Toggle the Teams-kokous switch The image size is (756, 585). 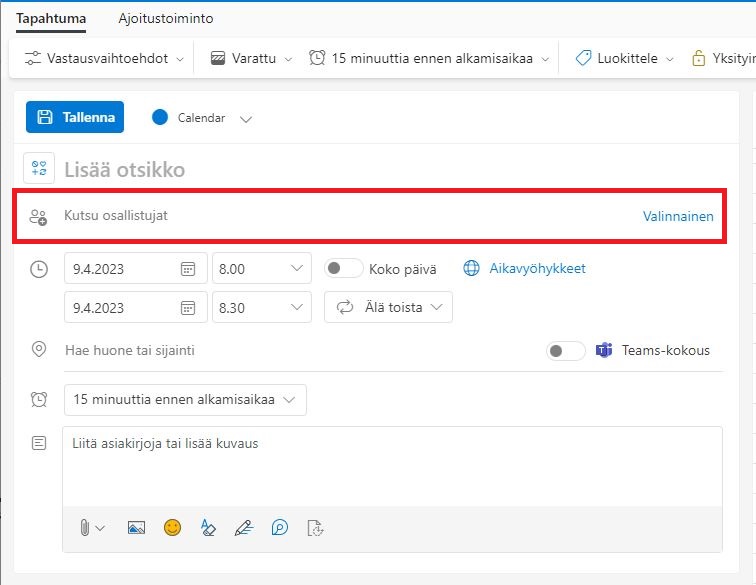pos(565,351)
